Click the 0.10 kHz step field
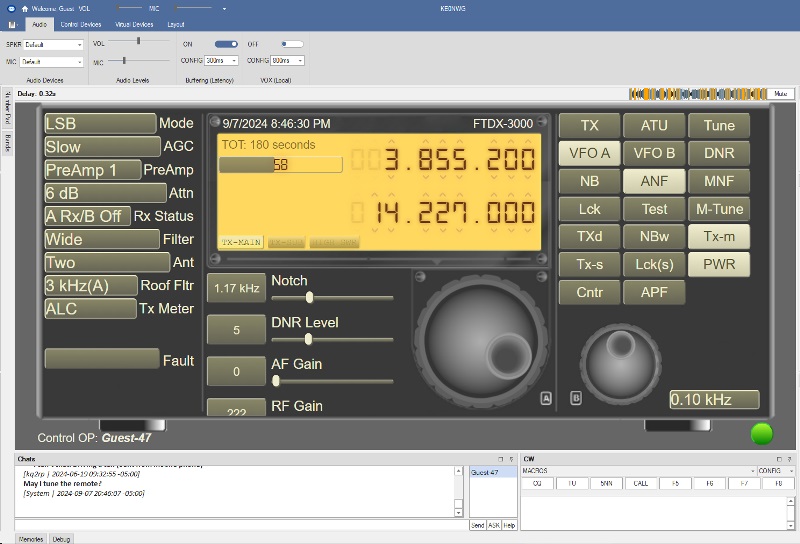This screenshot has width=800, height=544. pos(714,400)
